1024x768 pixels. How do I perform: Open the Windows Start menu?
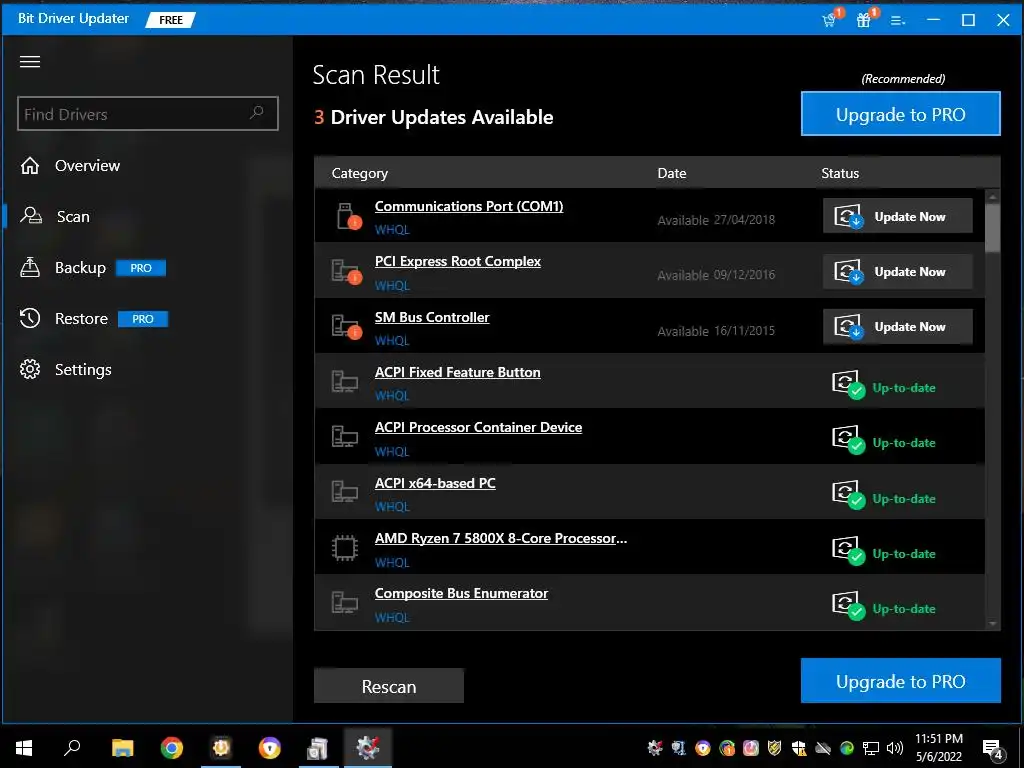[x=24, y=748]
